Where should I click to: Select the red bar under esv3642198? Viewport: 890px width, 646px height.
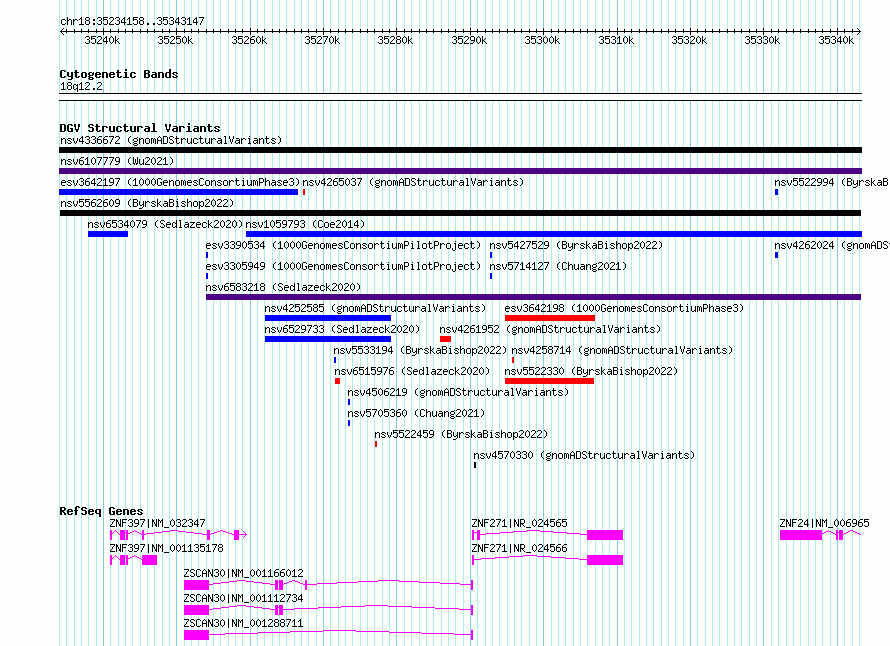[550, 318]
